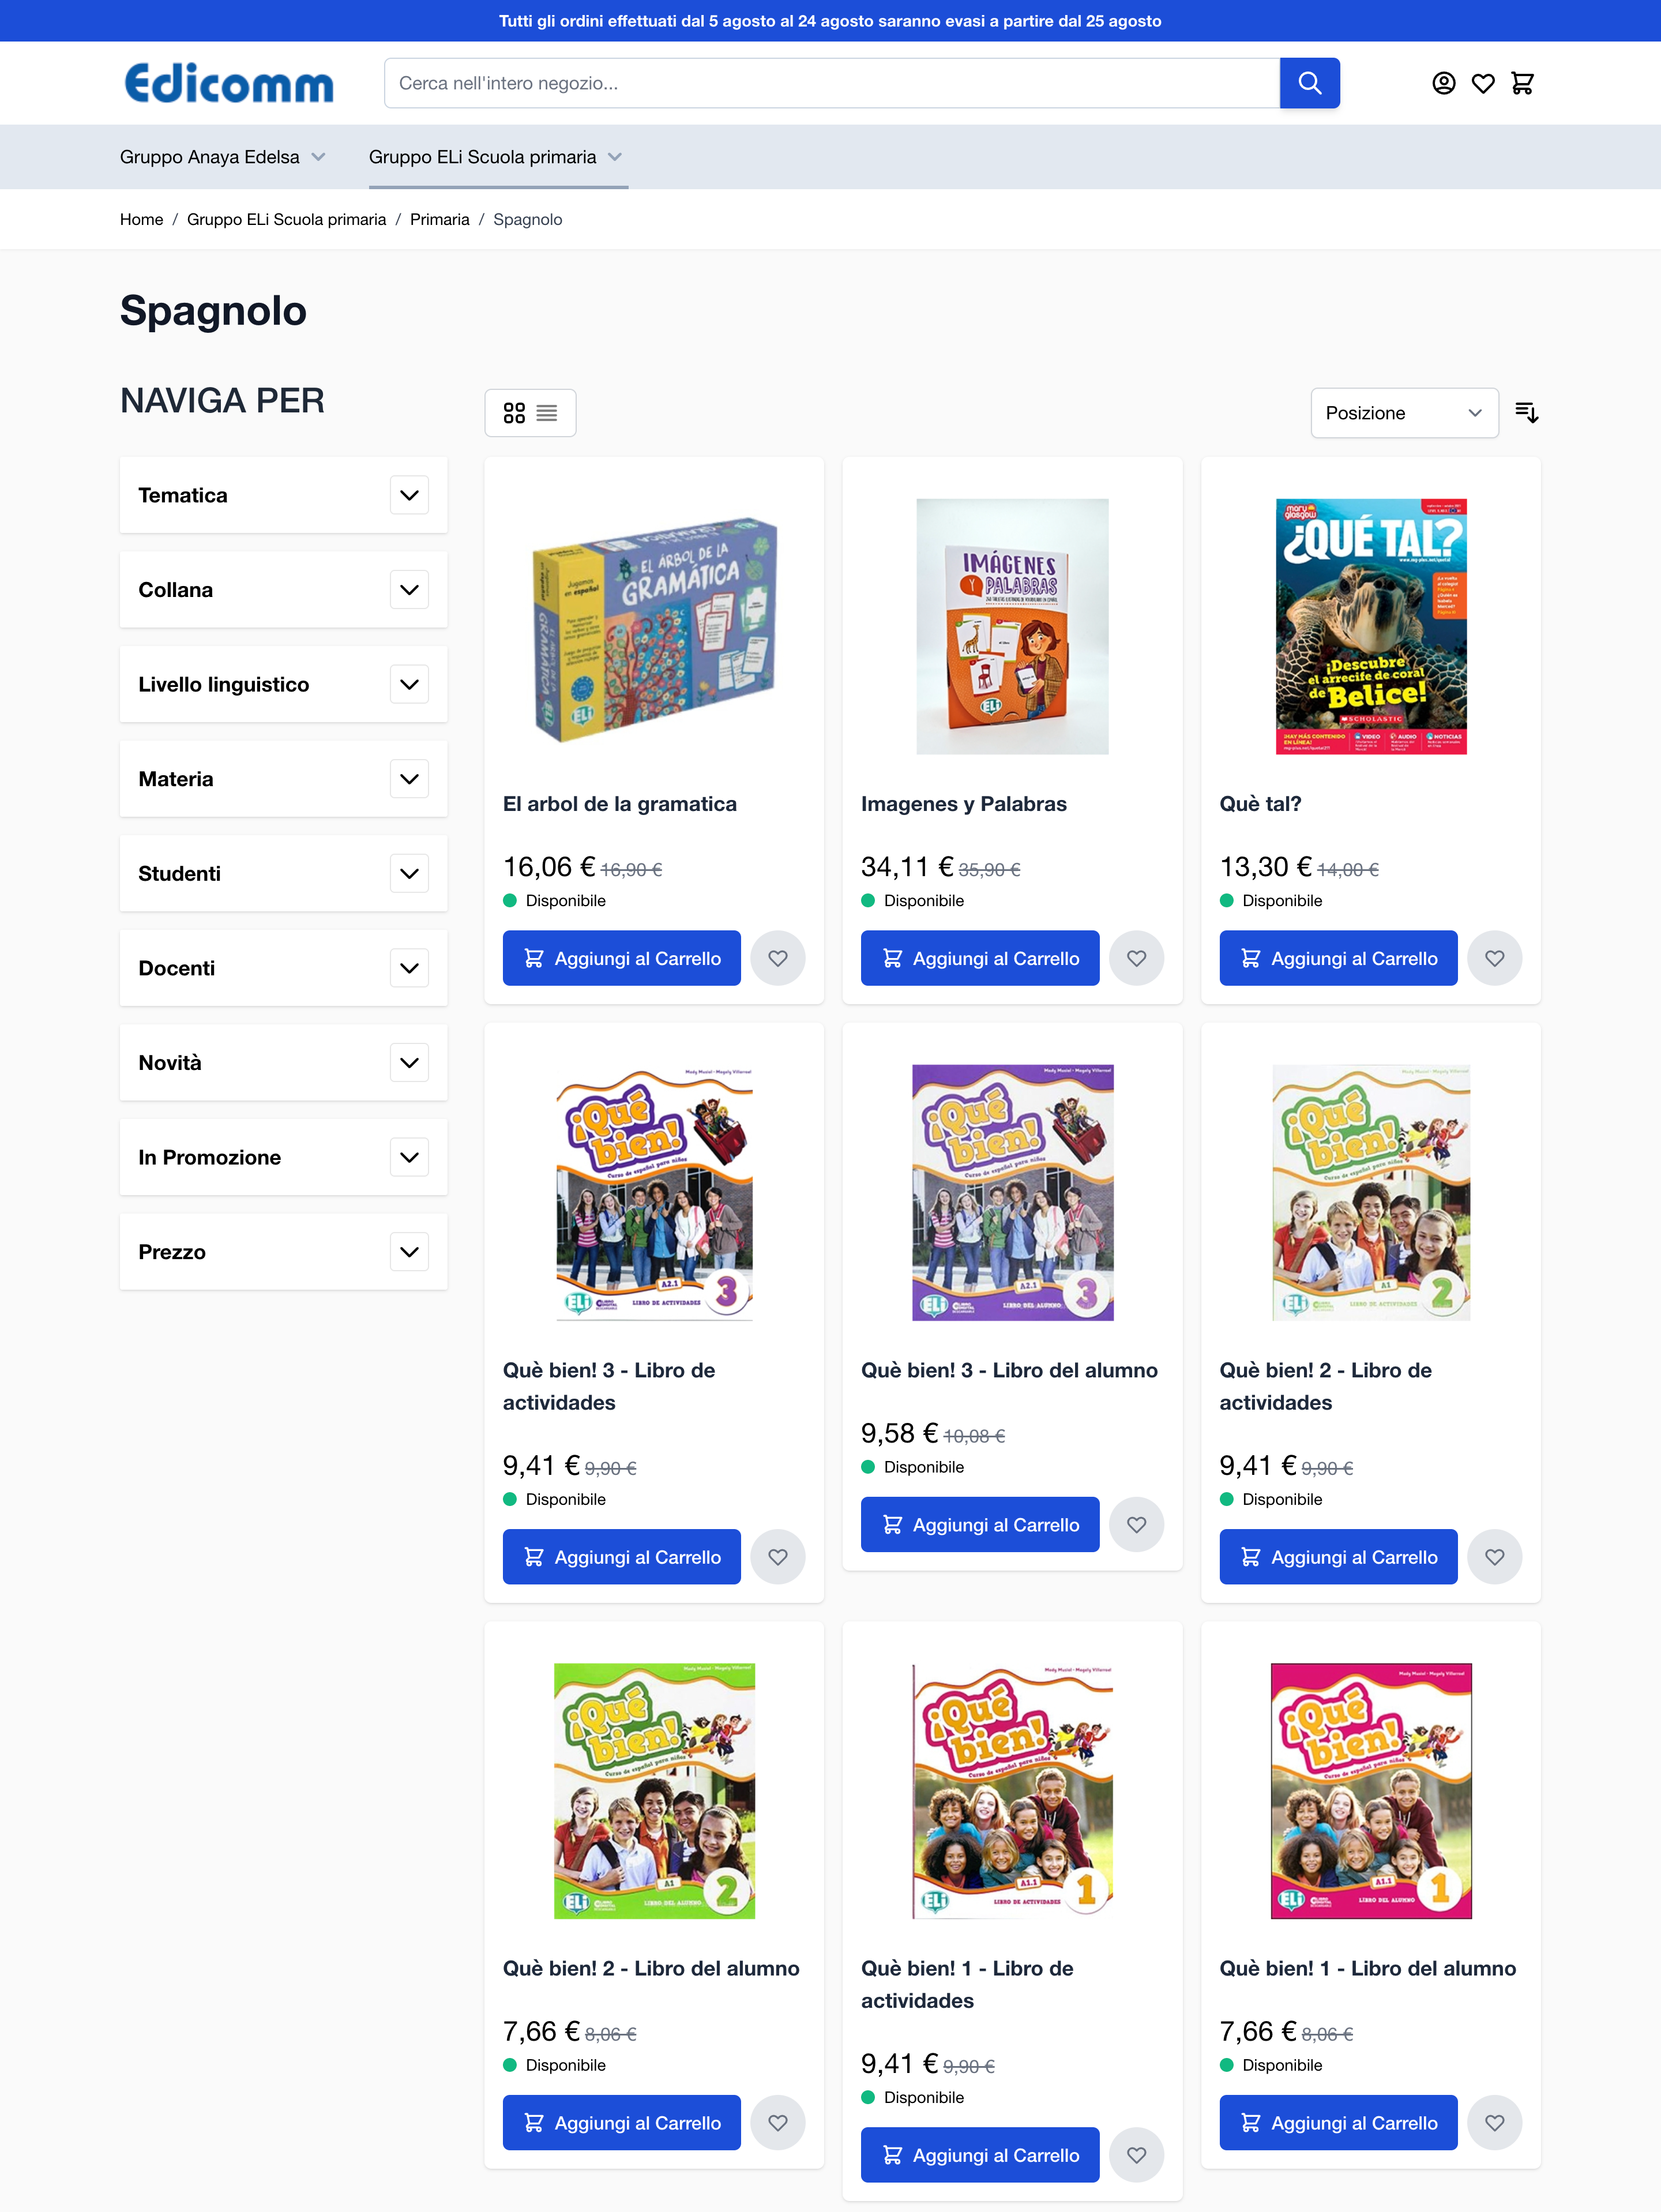This screenshot has width=1661, height=2212.
Task: Go to Primaria breadcrumb link
Action: 439,219
